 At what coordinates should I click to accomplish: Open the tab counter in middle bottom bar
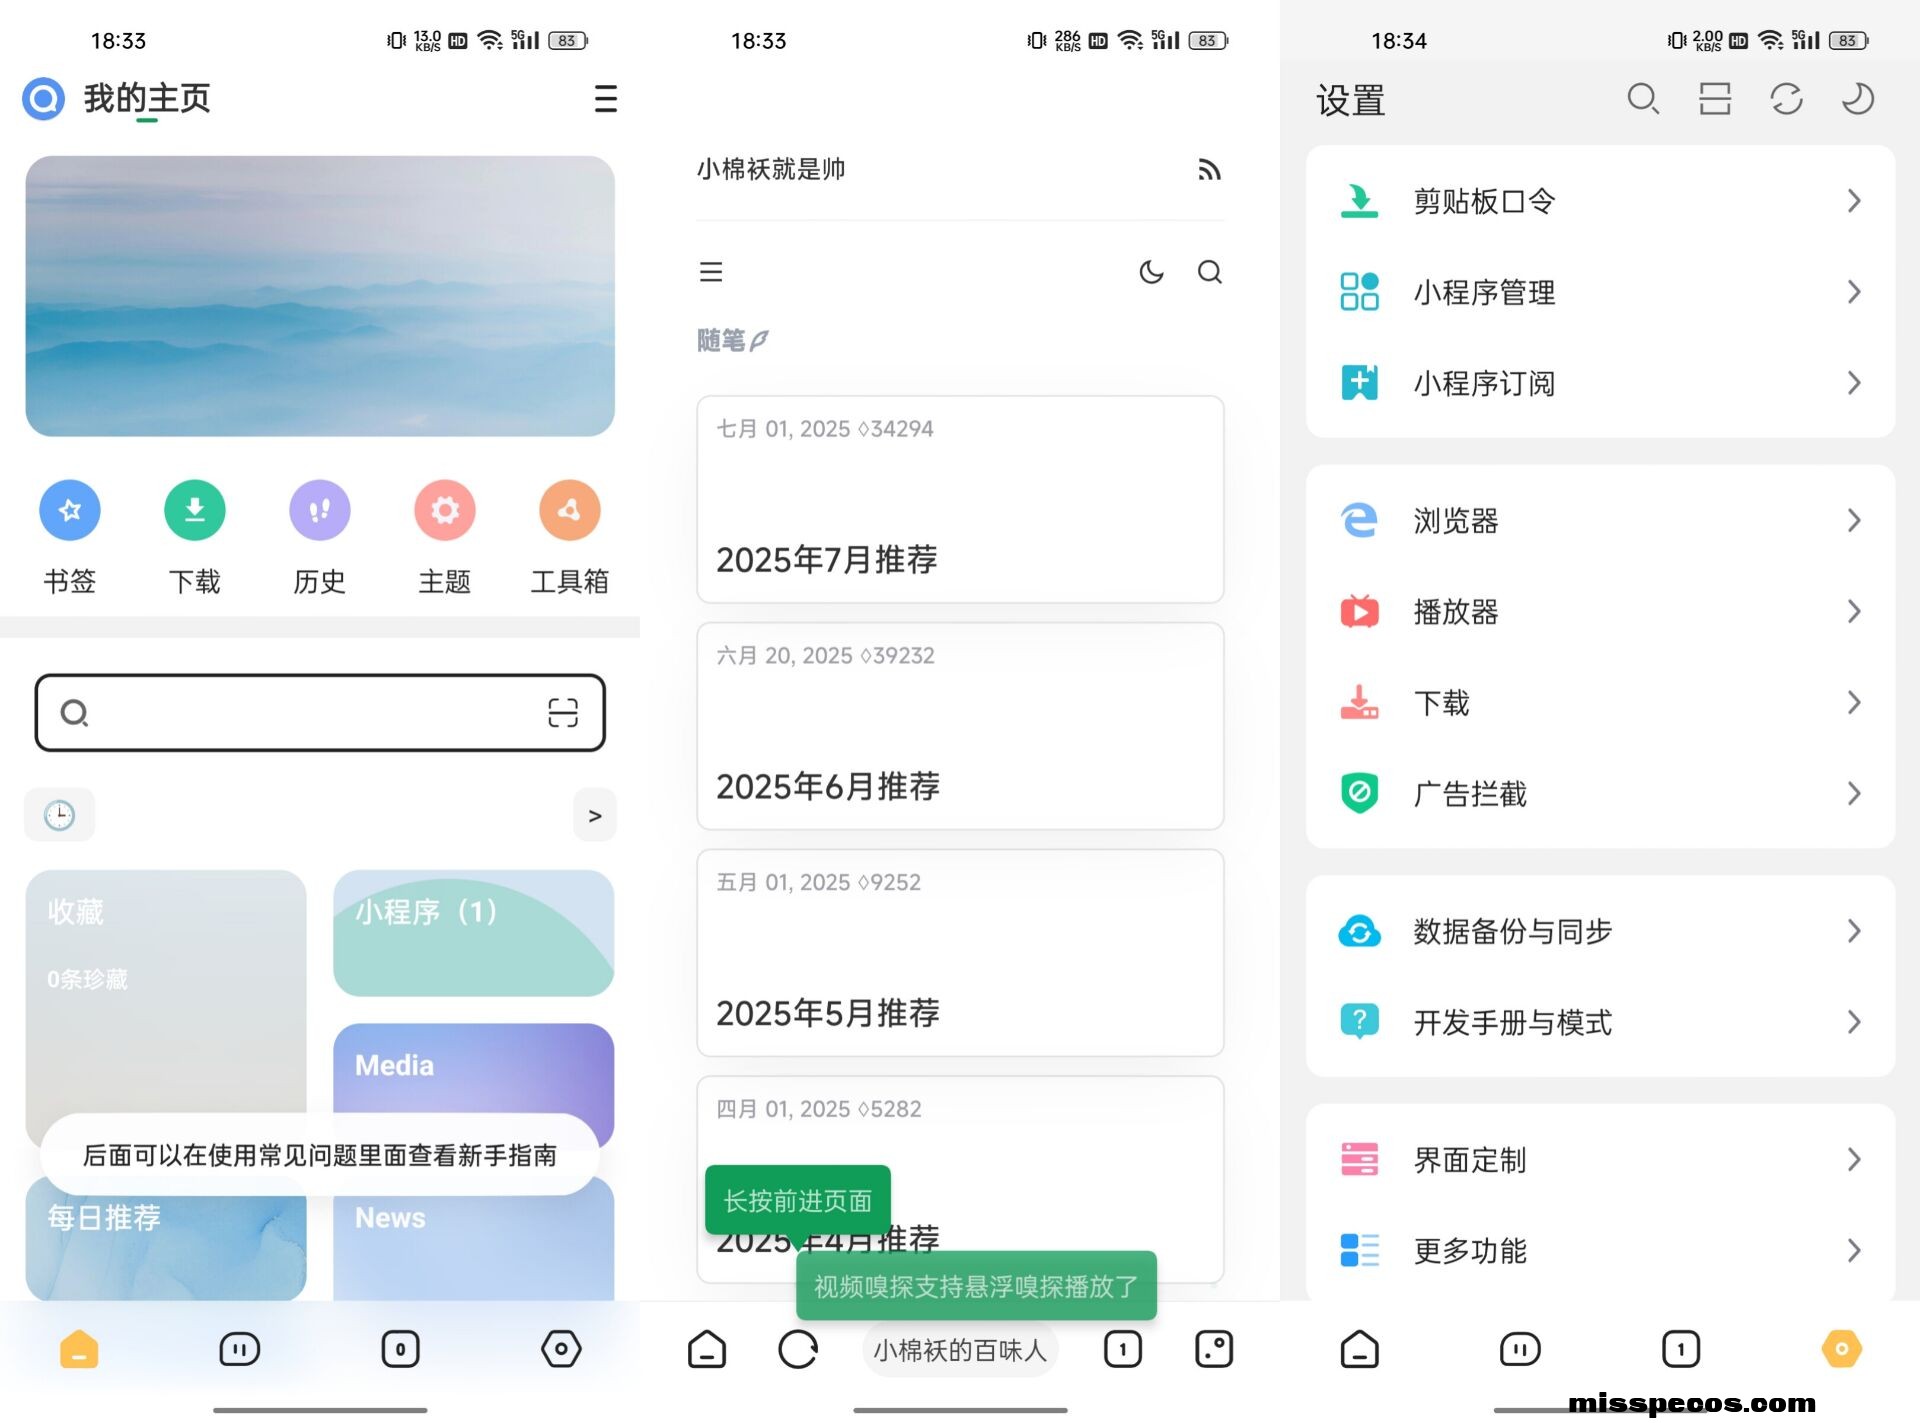pos(1123,1349)
